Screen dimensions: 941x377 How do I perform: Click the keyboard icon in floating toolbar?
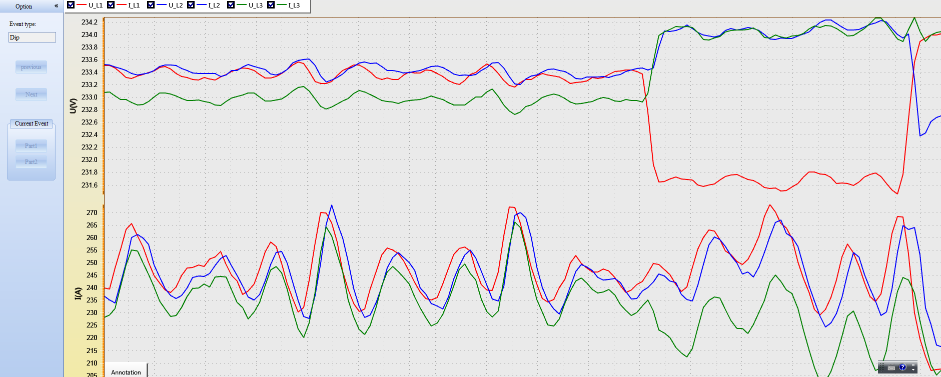(x=891, y=367)
